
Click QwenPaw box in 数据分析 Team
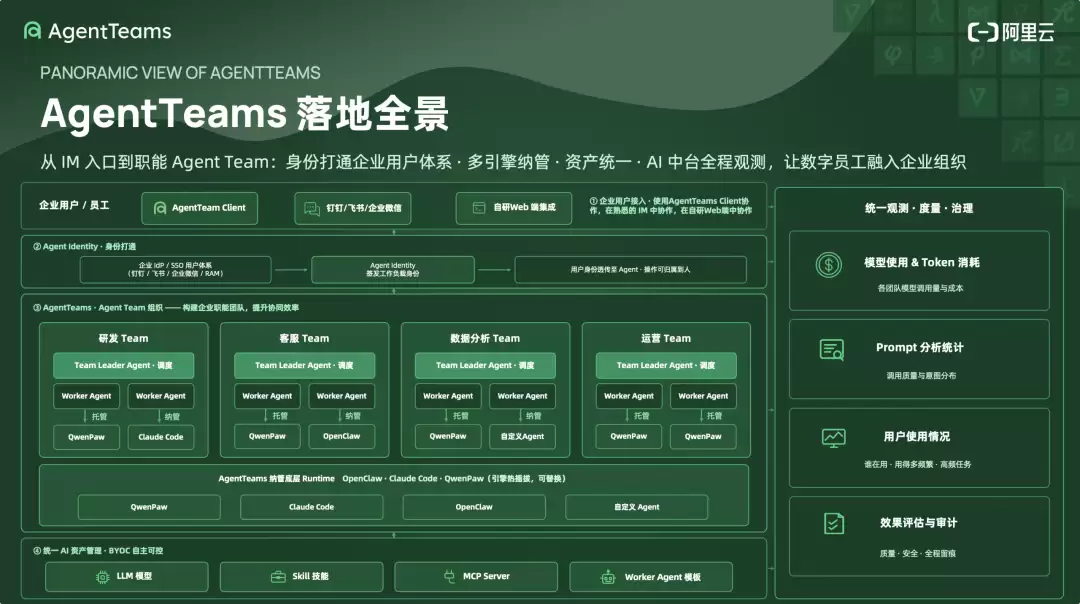tap(448, 436)
